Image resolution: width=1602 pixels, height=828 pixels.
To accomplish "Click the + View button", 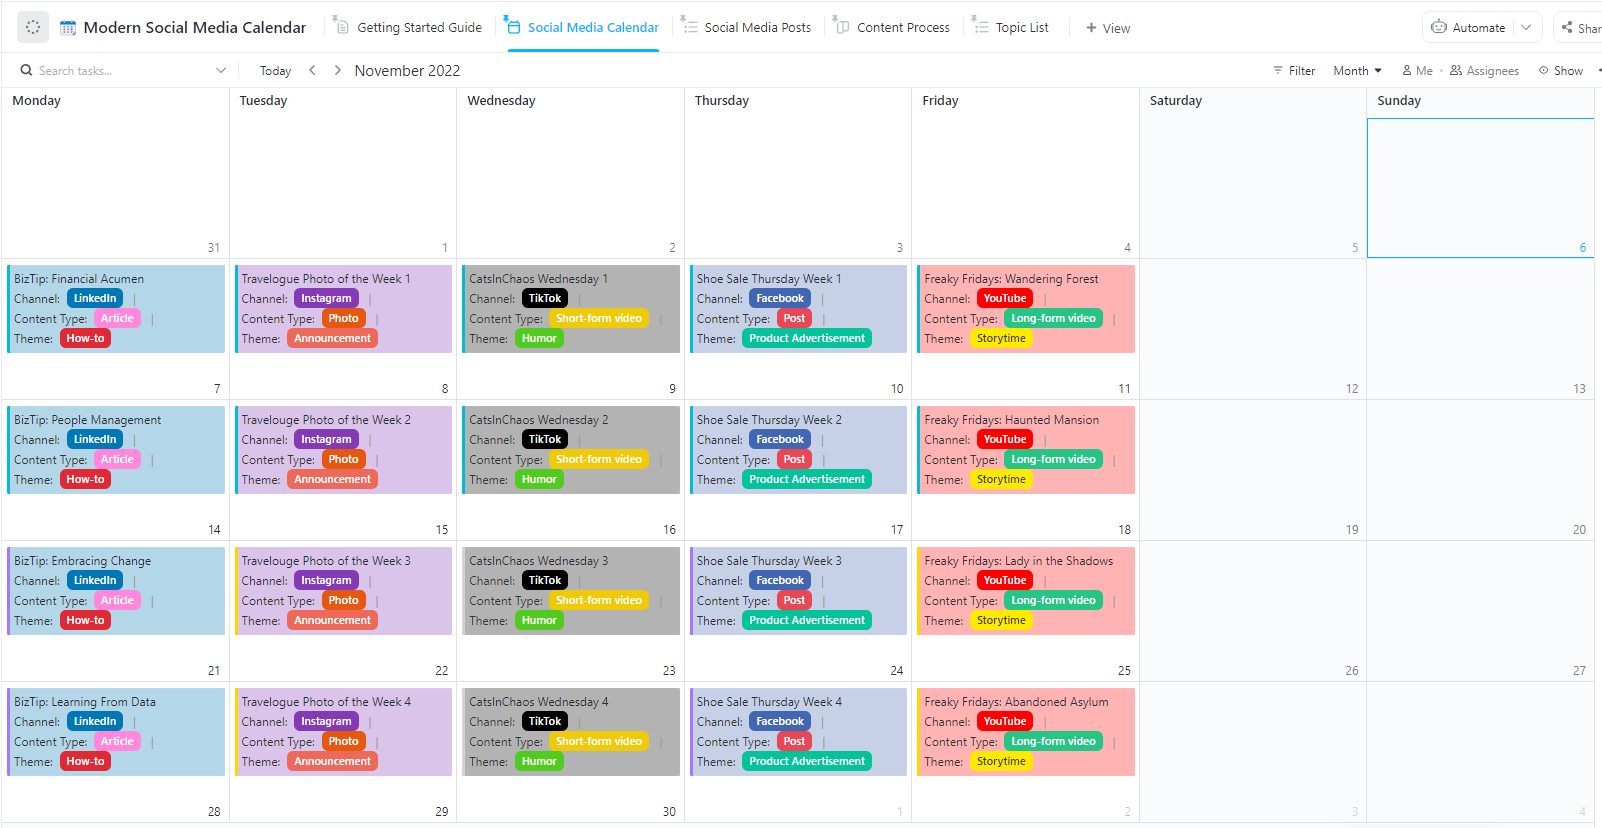I will coord(1108,28).
